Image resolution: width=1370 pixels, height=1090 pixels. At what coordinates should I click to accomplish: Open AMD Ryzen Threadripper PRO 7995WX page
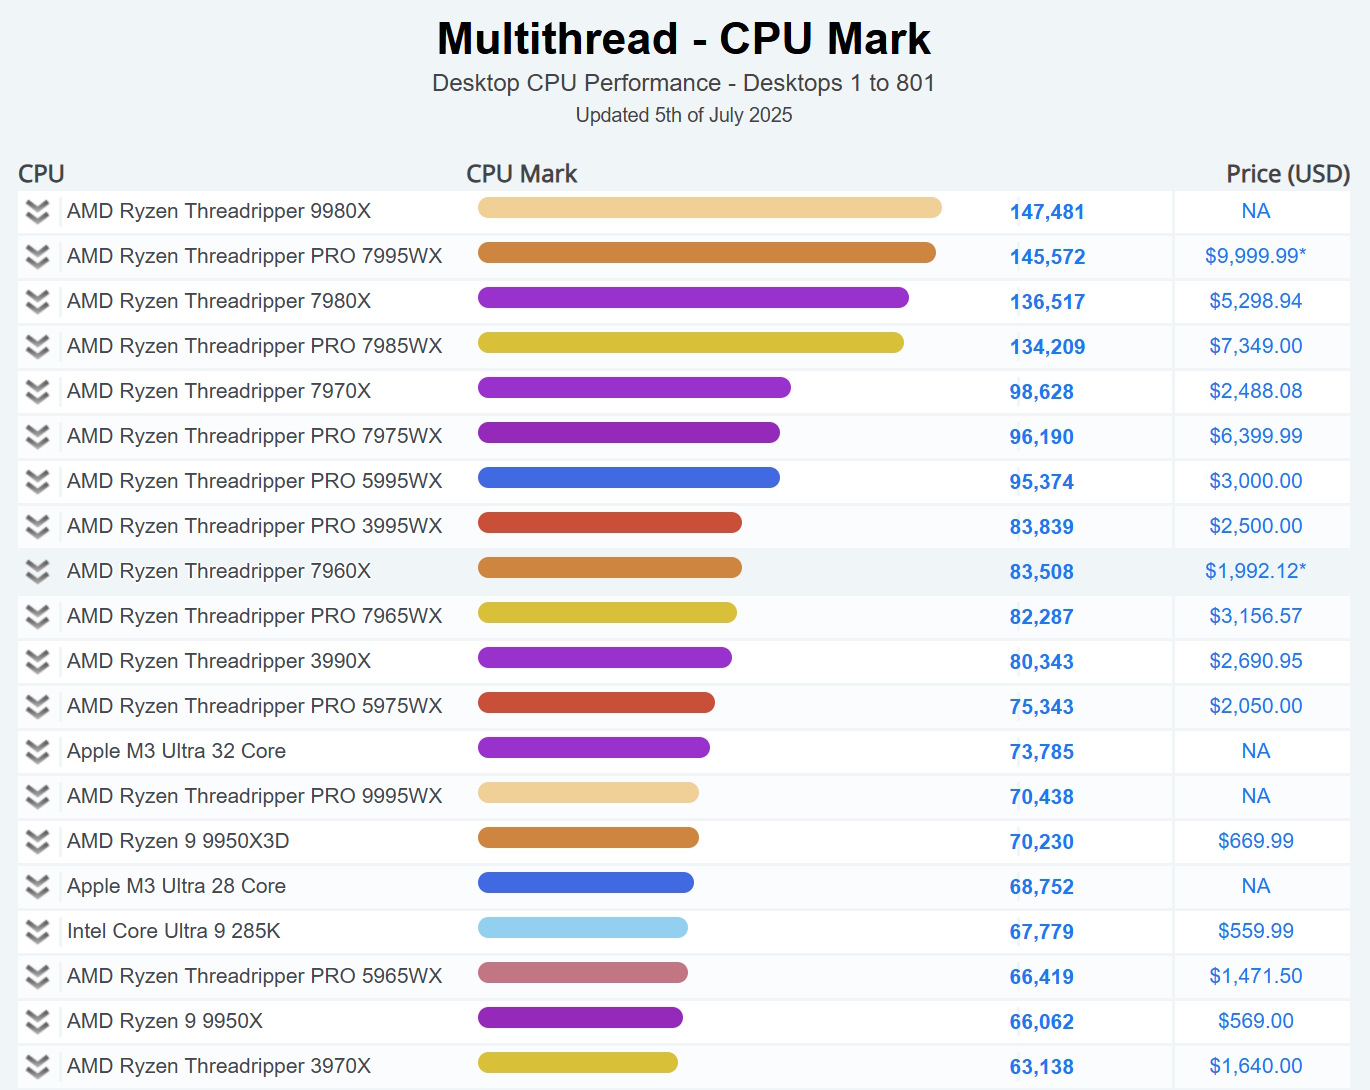[x=254, y=256]
